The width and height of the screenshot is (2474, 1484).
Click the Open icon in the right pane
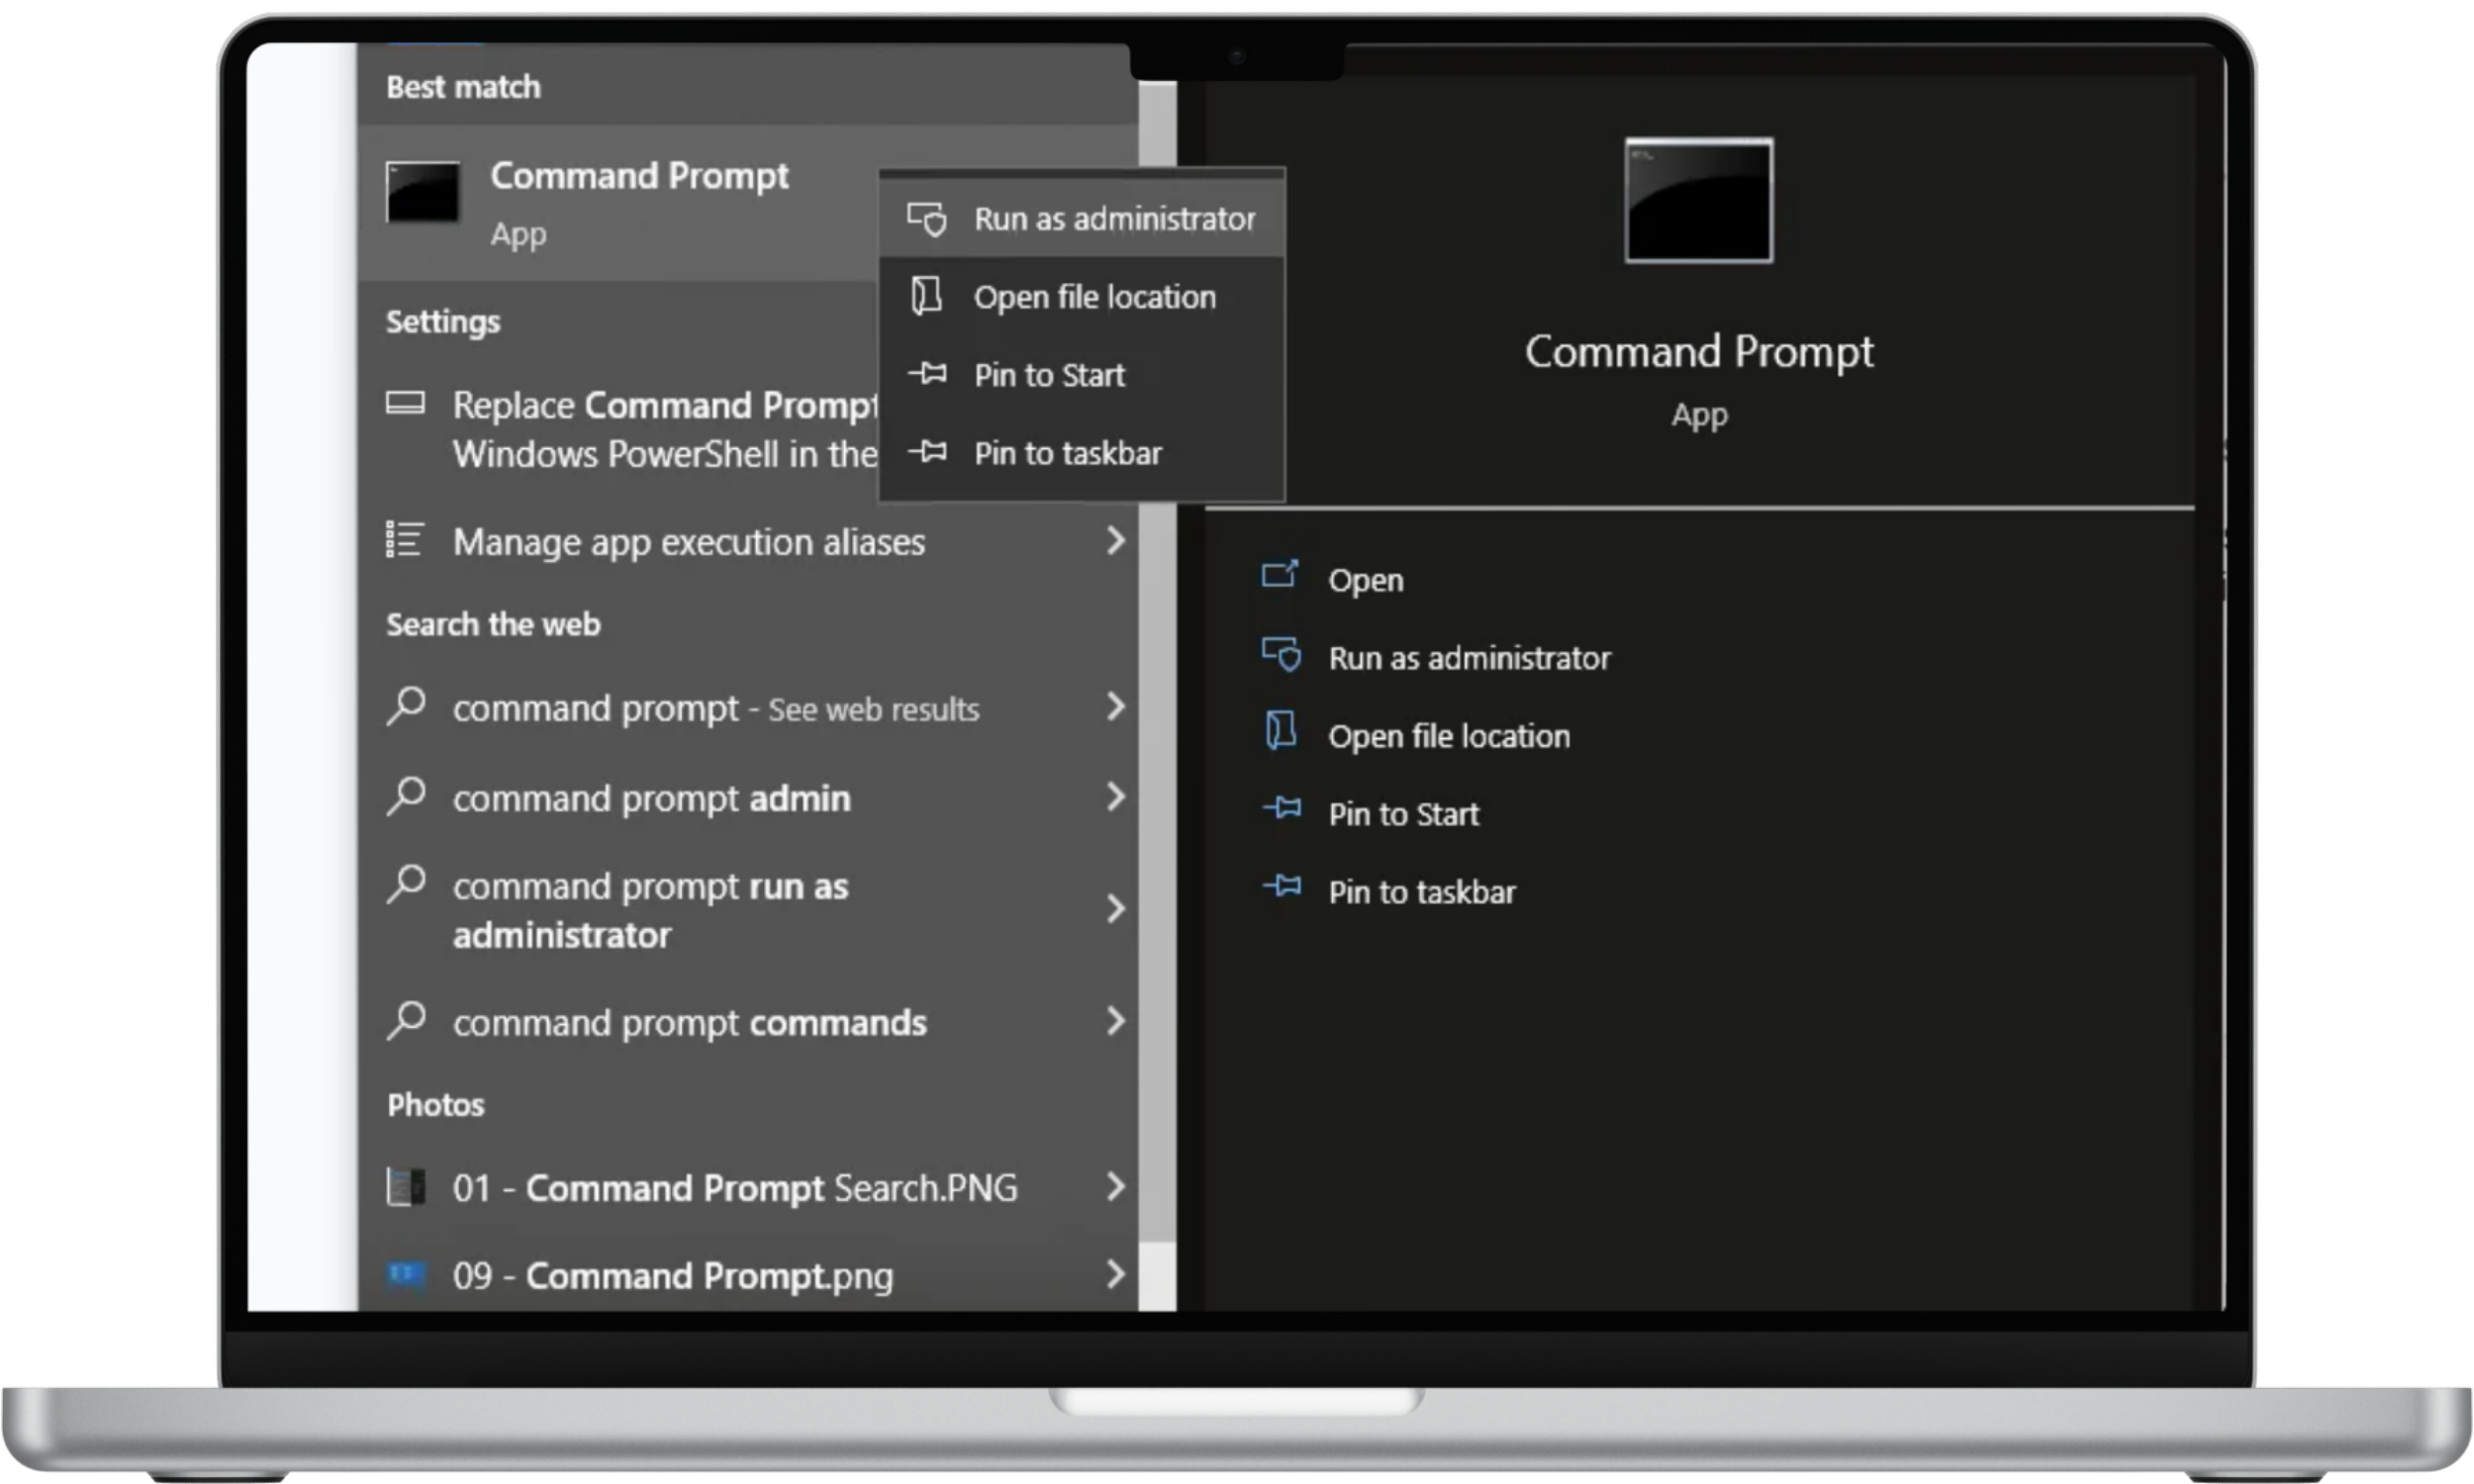[1280, 574]
